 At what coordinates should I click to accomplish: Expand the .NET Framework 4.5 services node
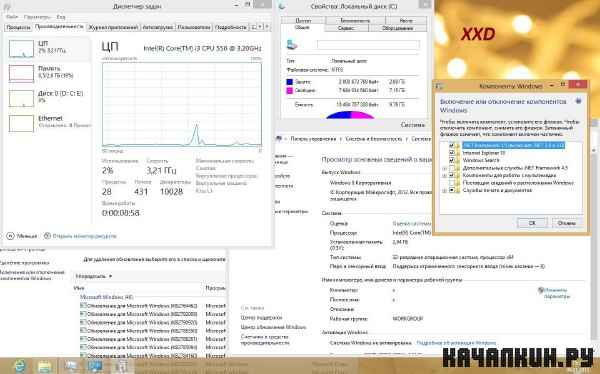[x=444, y=168]
